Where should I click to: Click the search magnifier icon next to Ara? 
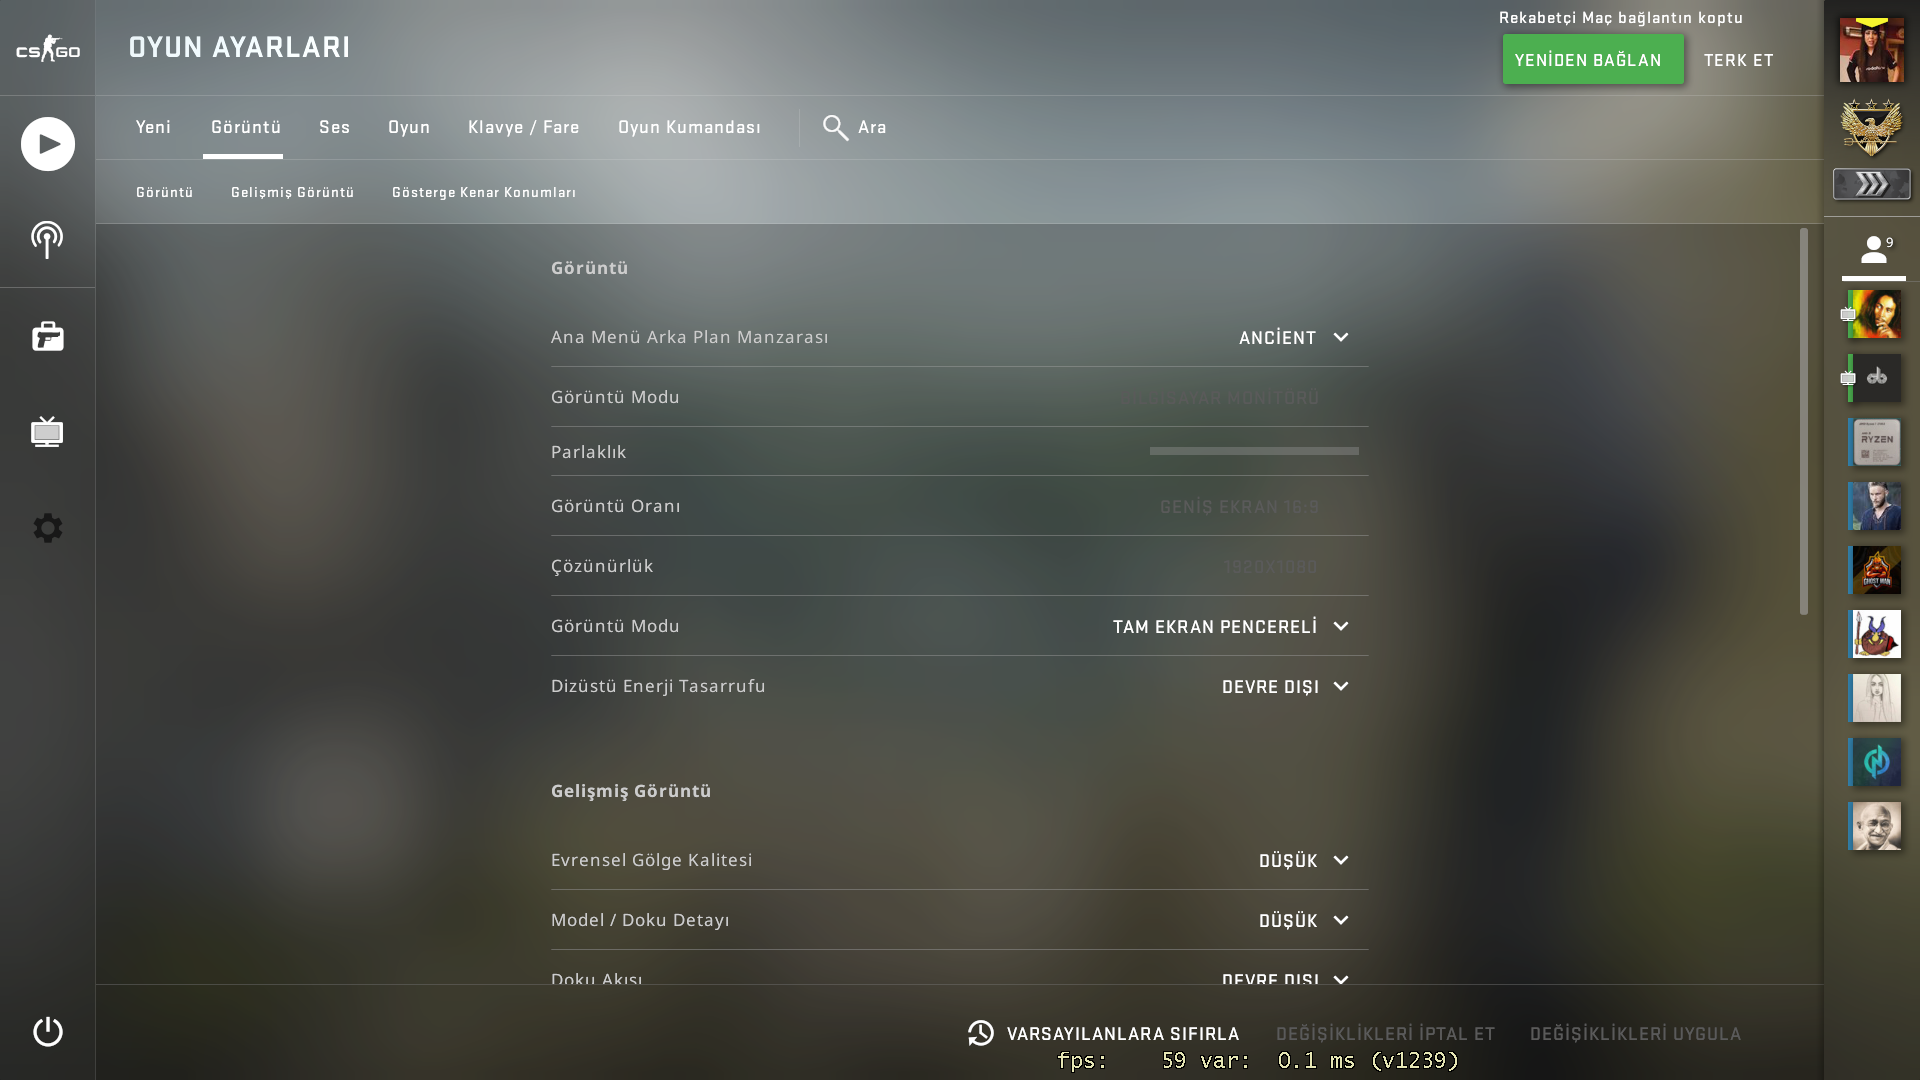(x=835, y=127)
